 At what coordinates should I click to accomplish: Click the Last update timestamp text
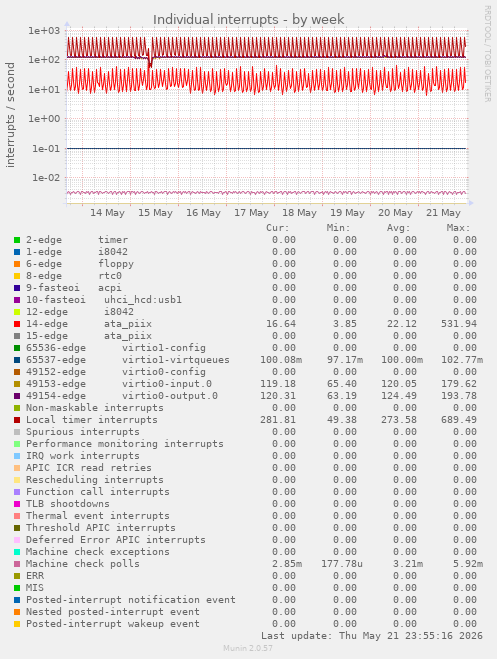[x=372, y=635]
